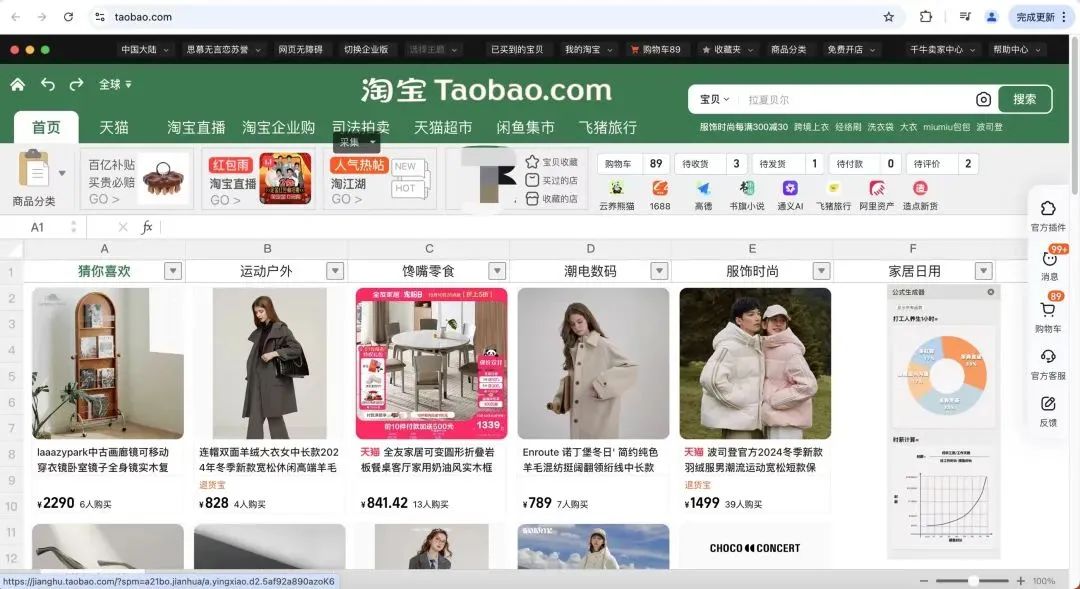Screen dimensions: 1080x589
Task: Open the browser profile avatar
Action: click(x=991, y=17)
